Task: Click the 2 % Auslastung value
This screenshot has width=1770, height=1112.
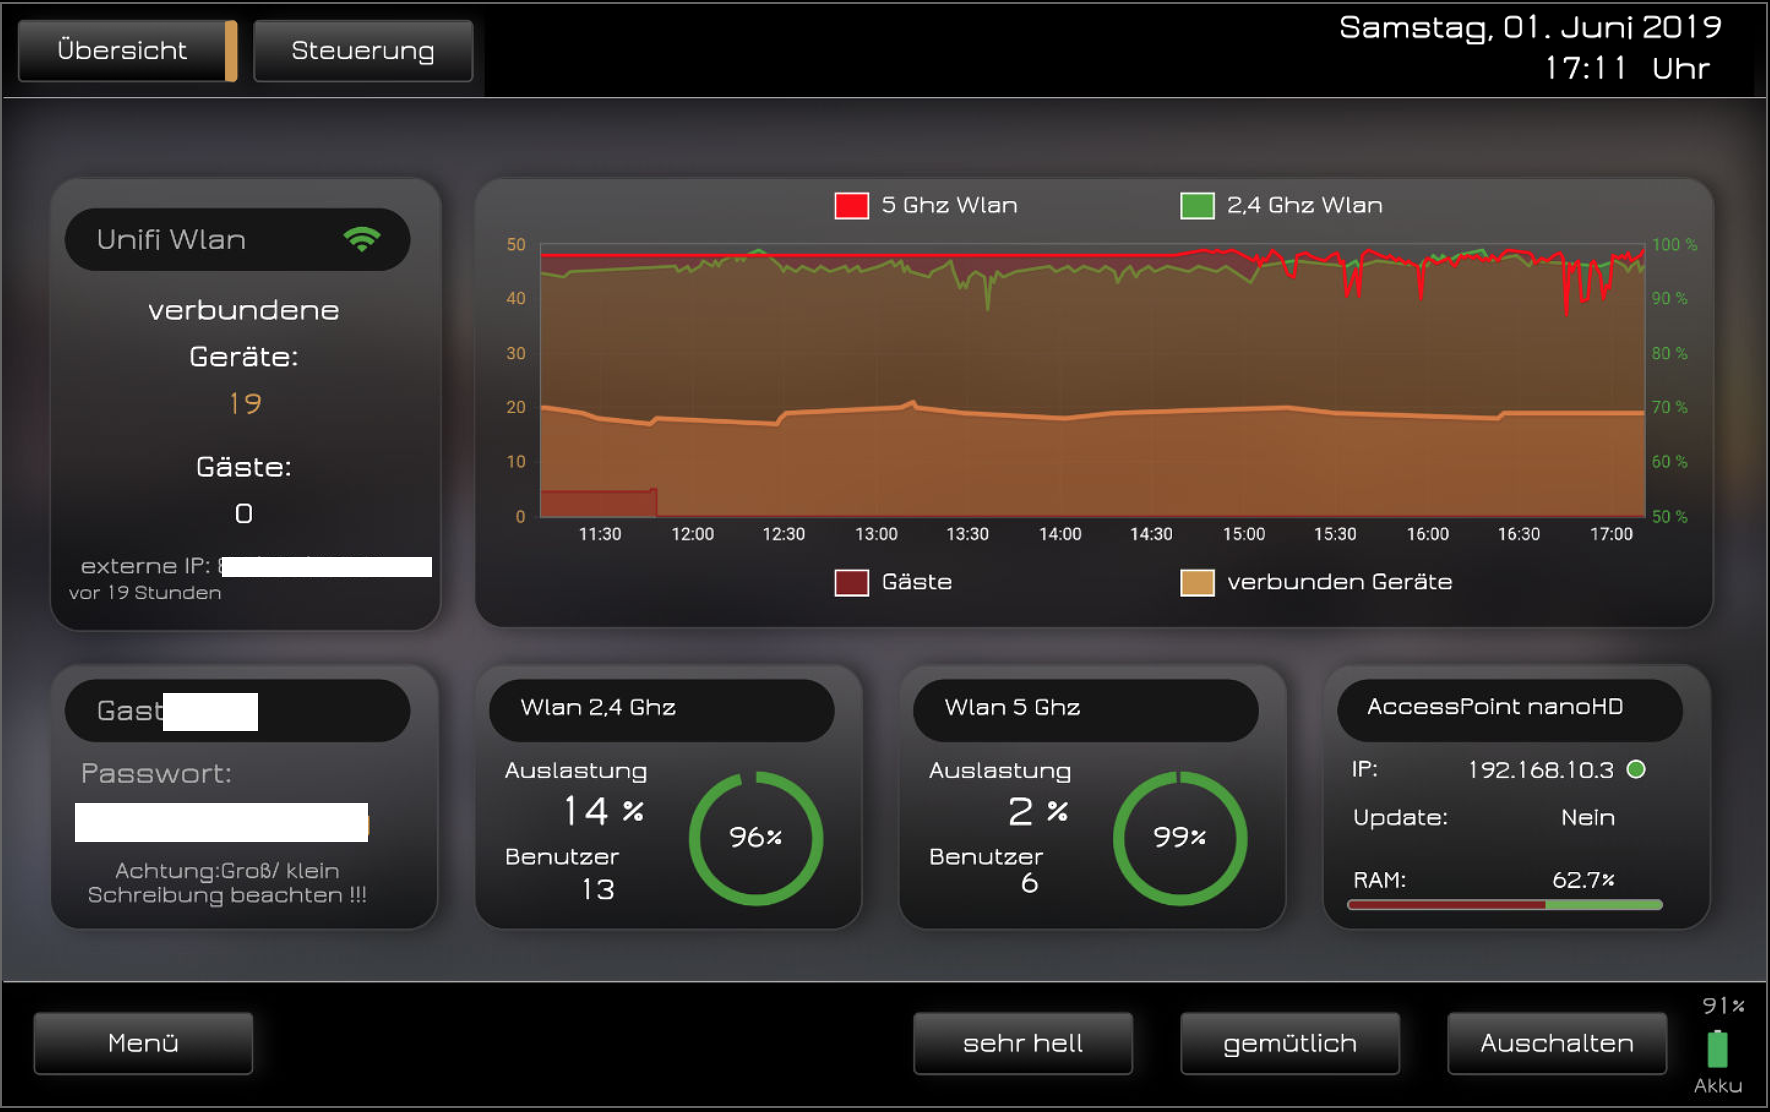Action: 1038,810
